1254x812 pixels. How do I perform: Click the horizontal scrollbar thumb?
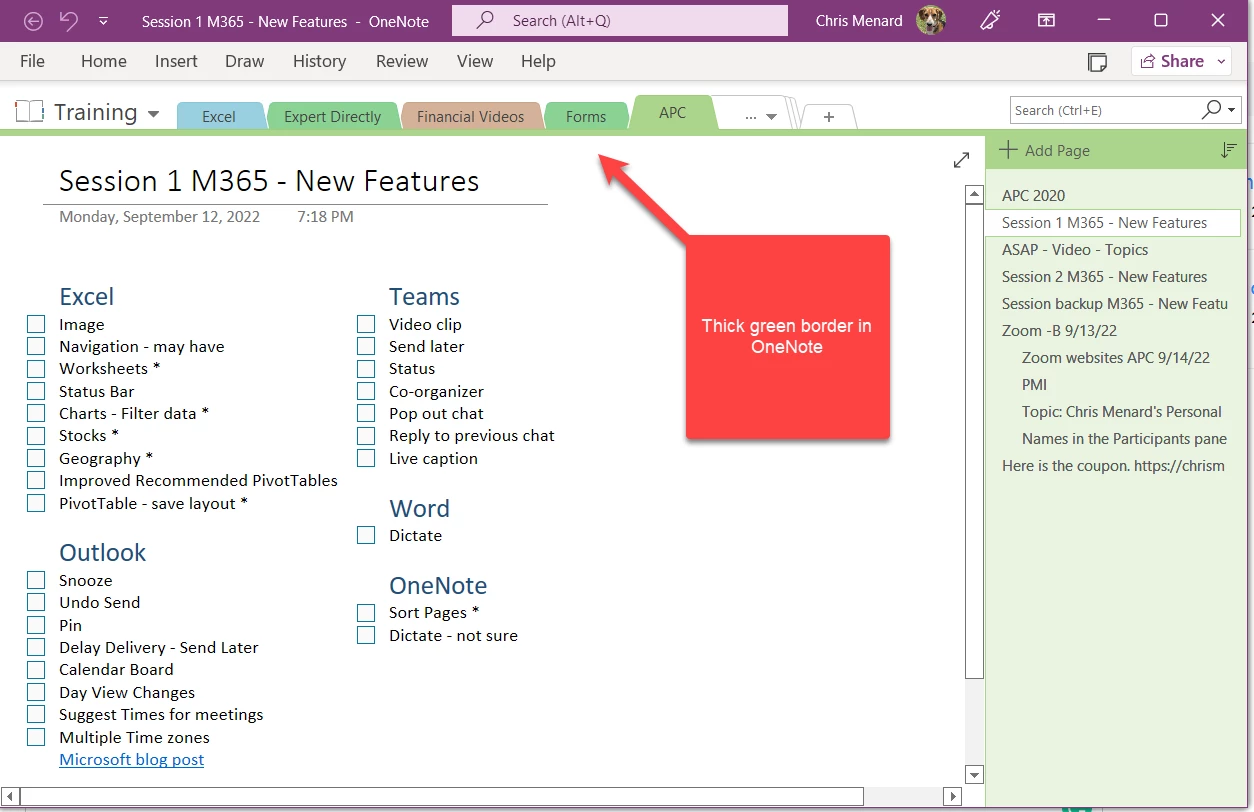(441, 797)
